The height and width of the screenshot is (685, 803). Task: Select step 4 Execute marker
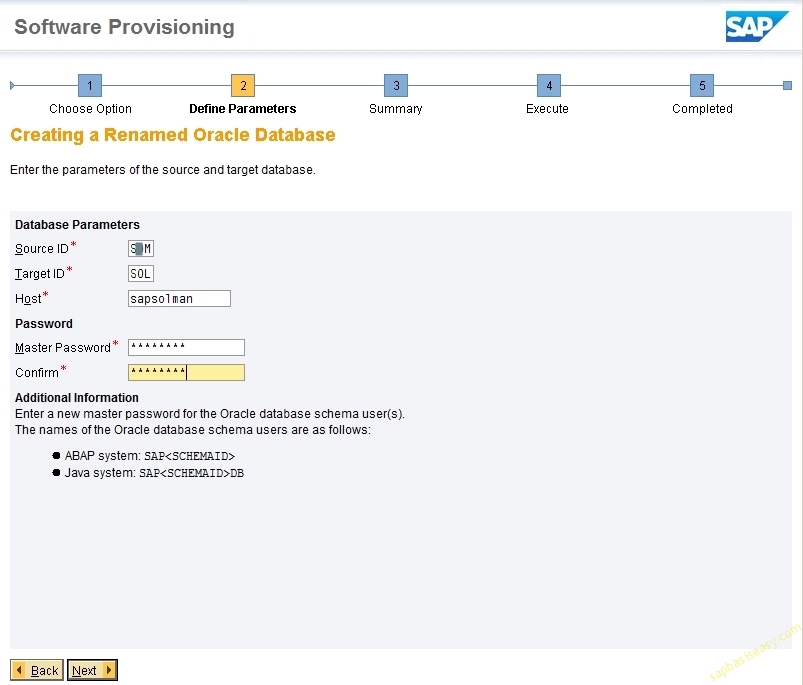coord(548,85)
